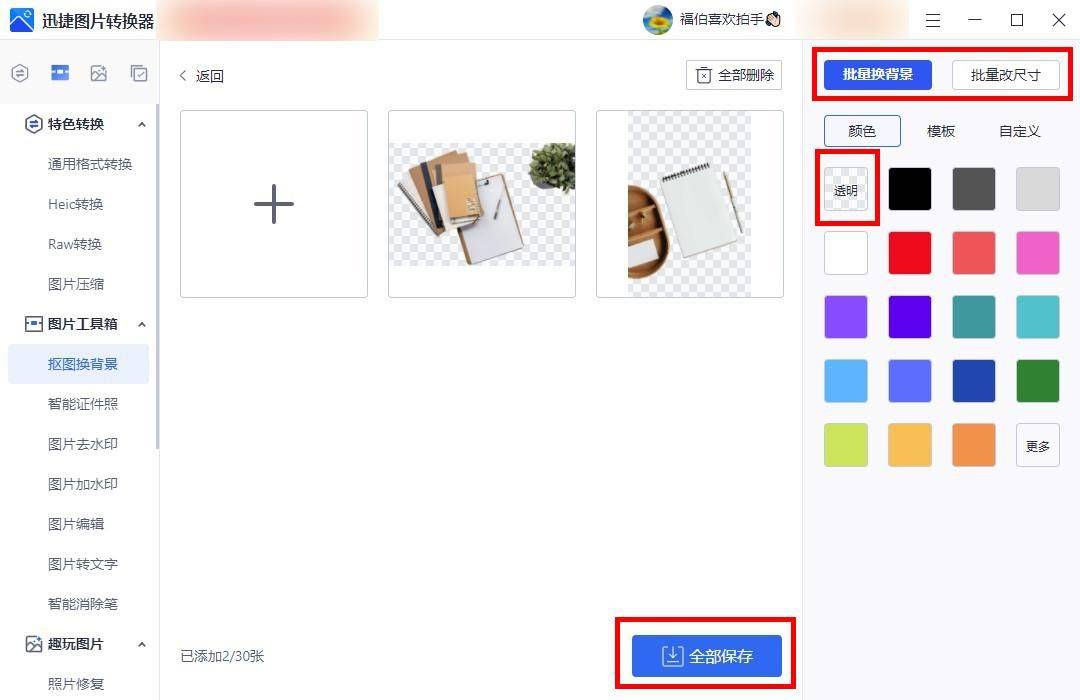
Task: Collapse the 特色转换 section
Action: (x=141, y=125)
